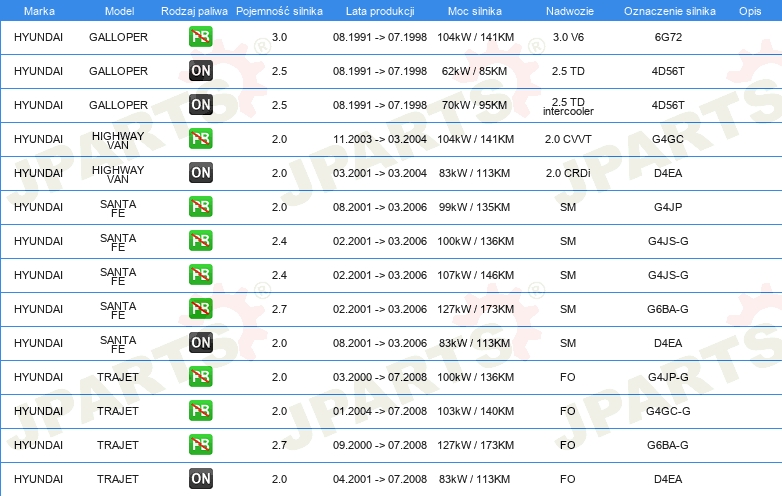Click ON diesel icon for Highway Van CRDi
Image resolution: width=782 pixels, height=496 pixels.
(x=200, y=173)
